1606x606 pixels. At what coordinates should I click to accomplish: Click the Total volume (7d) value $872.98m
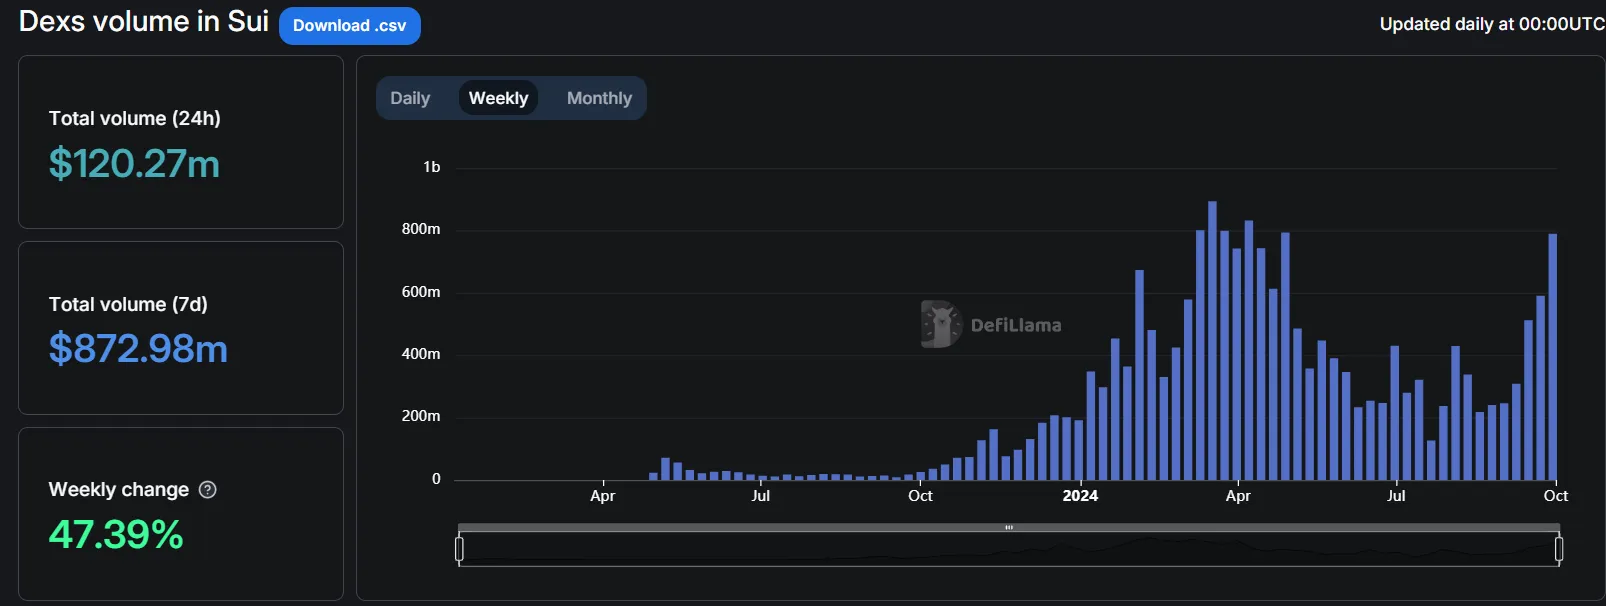138,349
